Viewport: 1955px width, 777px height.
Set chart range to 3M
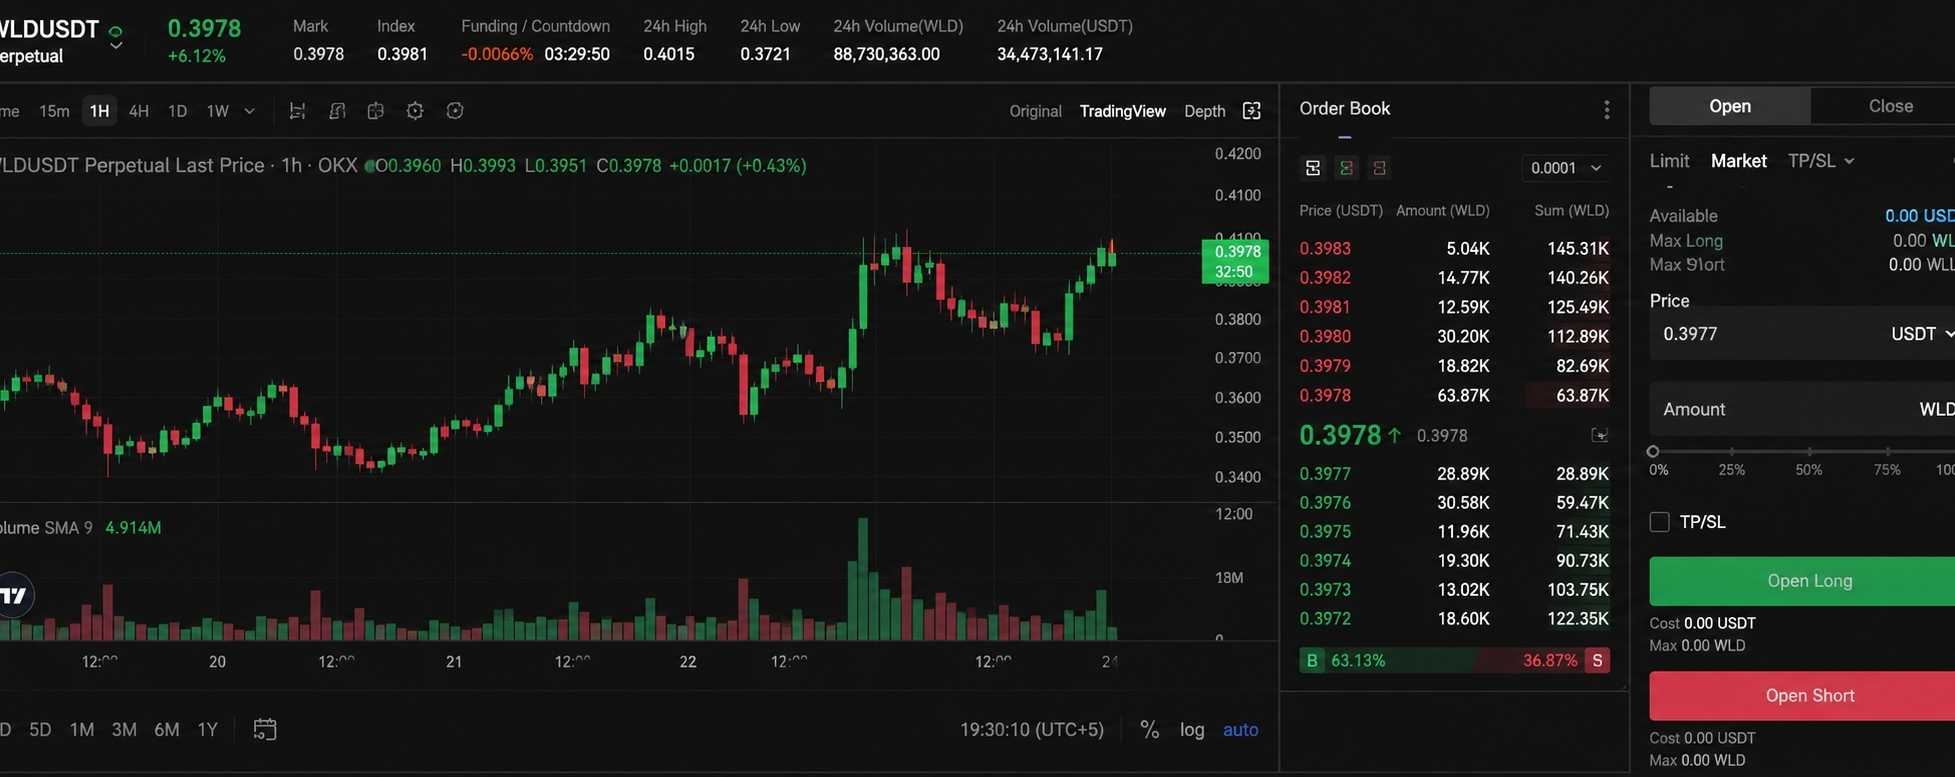click(x=124, y=730)
